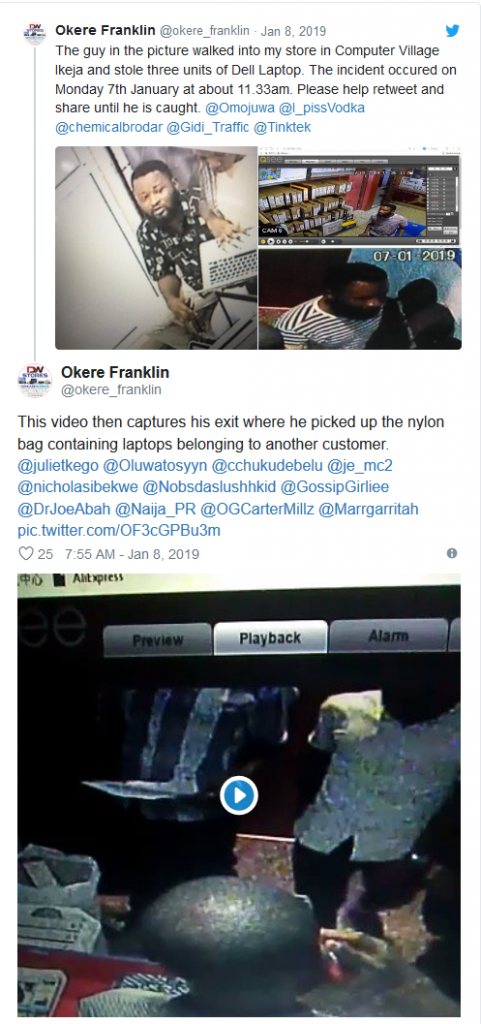Click the Jan 8, 2019 date on first tweet
The image size is (481, 1024).
coord(293,31)
